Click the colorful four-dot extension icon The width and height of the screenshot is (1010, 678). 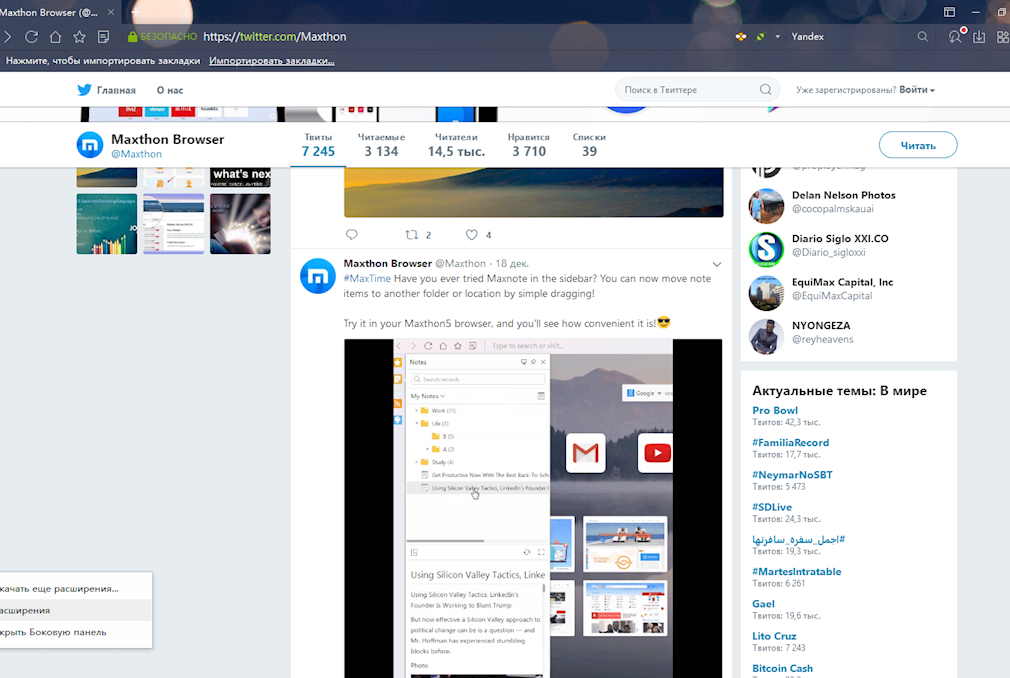[741, 37]
